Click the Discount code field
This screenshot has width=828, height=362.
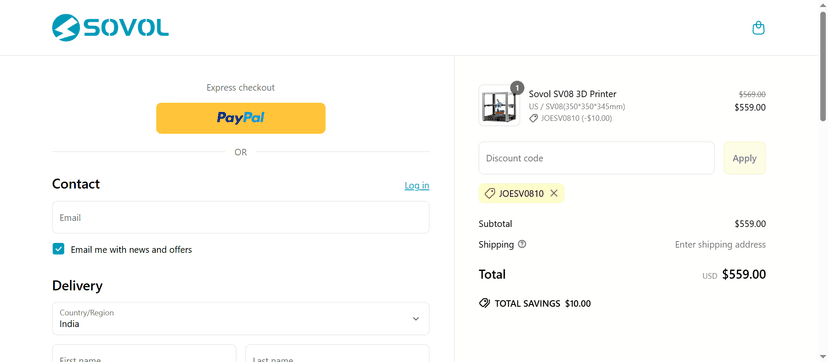pos(597,158)
